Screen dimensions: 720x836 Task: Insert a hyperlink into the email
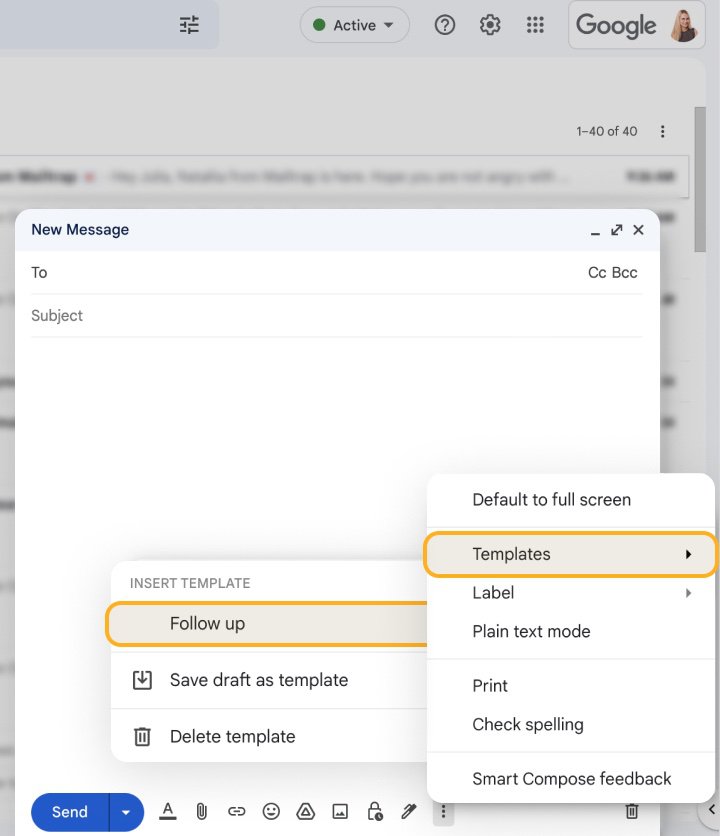237,812
